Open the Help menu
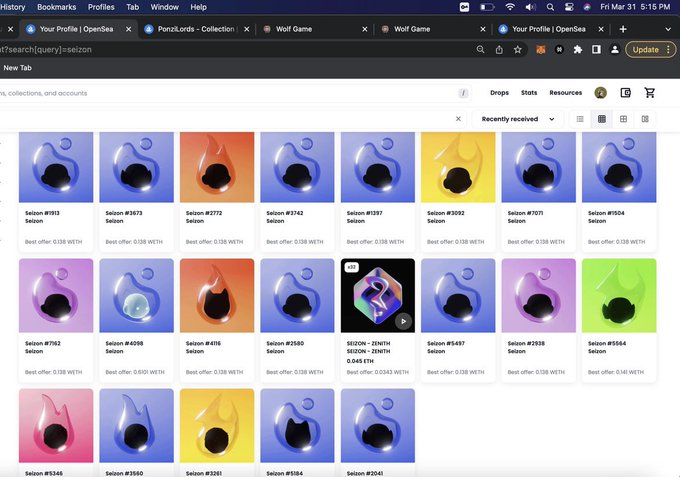Viewport: 680px width, 477px height. [x=198, y=7]
